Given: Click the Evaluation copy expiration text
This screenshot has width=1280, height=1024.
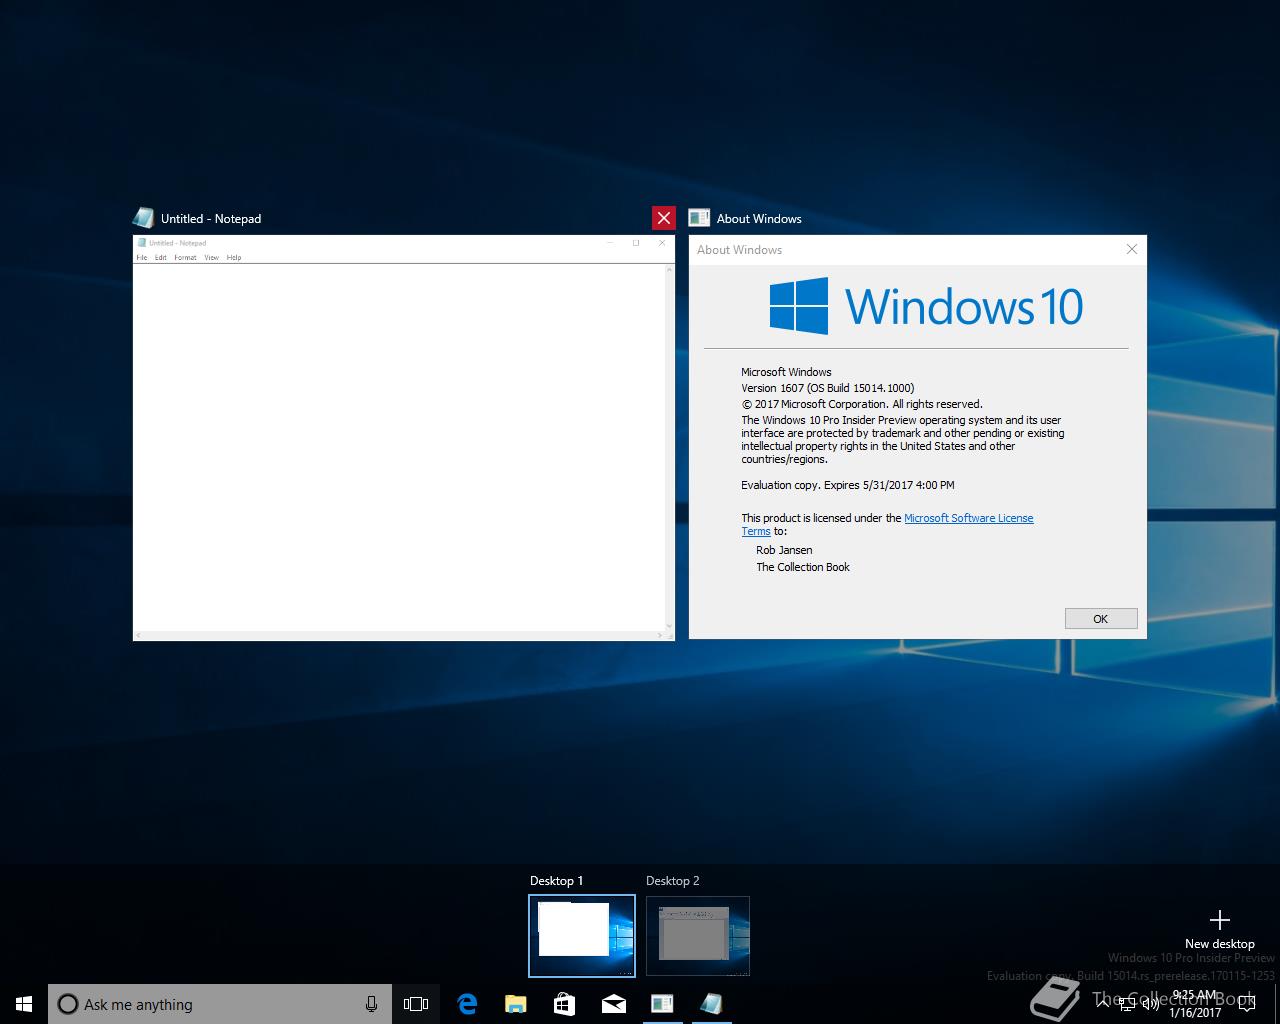Looking at the screenshot, I should tap(848, 485).
